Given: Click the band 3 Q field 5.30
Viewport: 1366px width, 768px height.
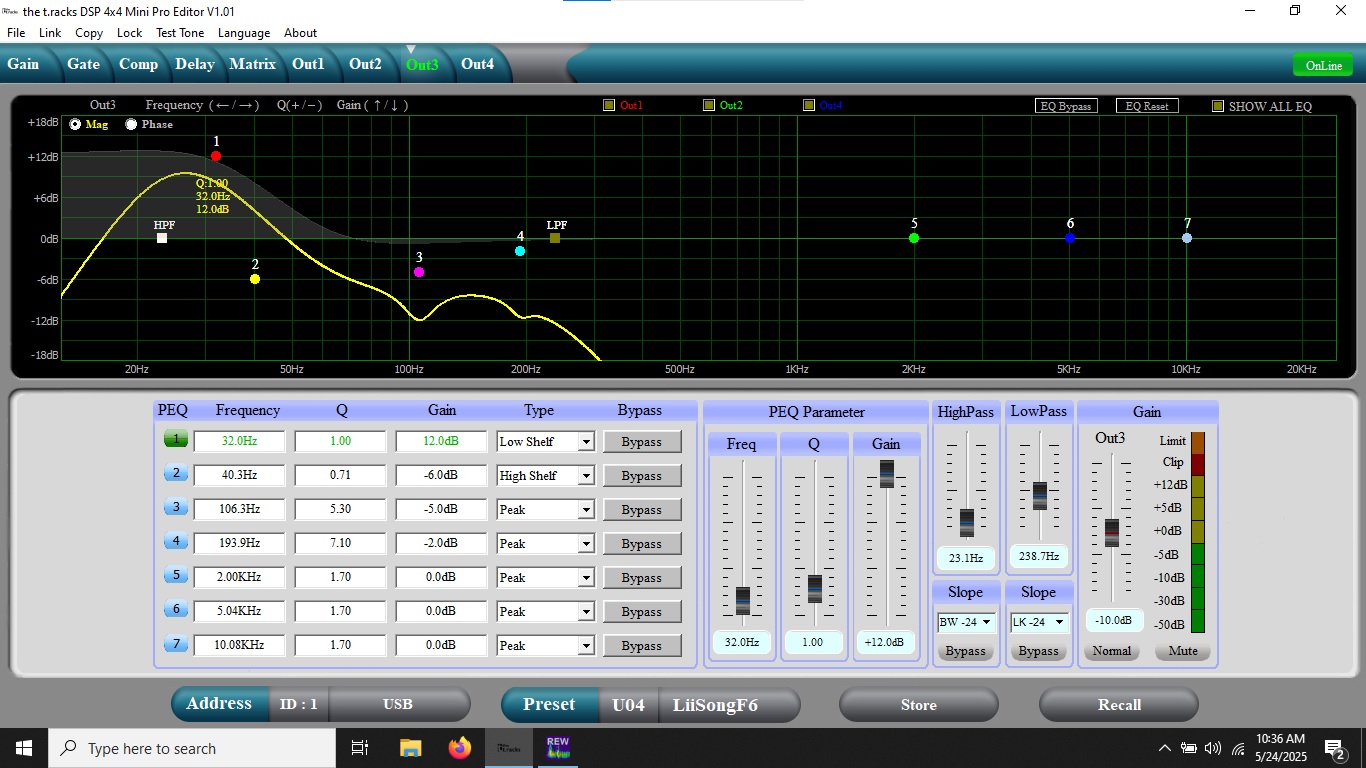Looking at the screenshot, I should click(x=340, y=509).
